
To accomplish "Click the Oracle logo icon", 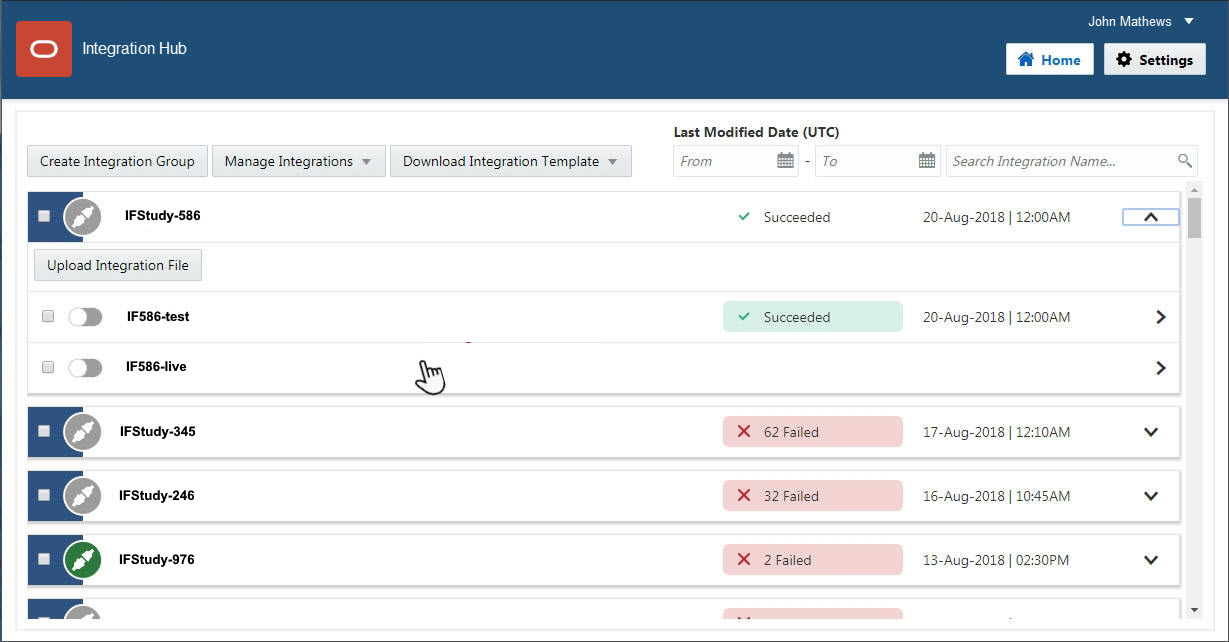I will pyautogui.click(x=44, y=49).
